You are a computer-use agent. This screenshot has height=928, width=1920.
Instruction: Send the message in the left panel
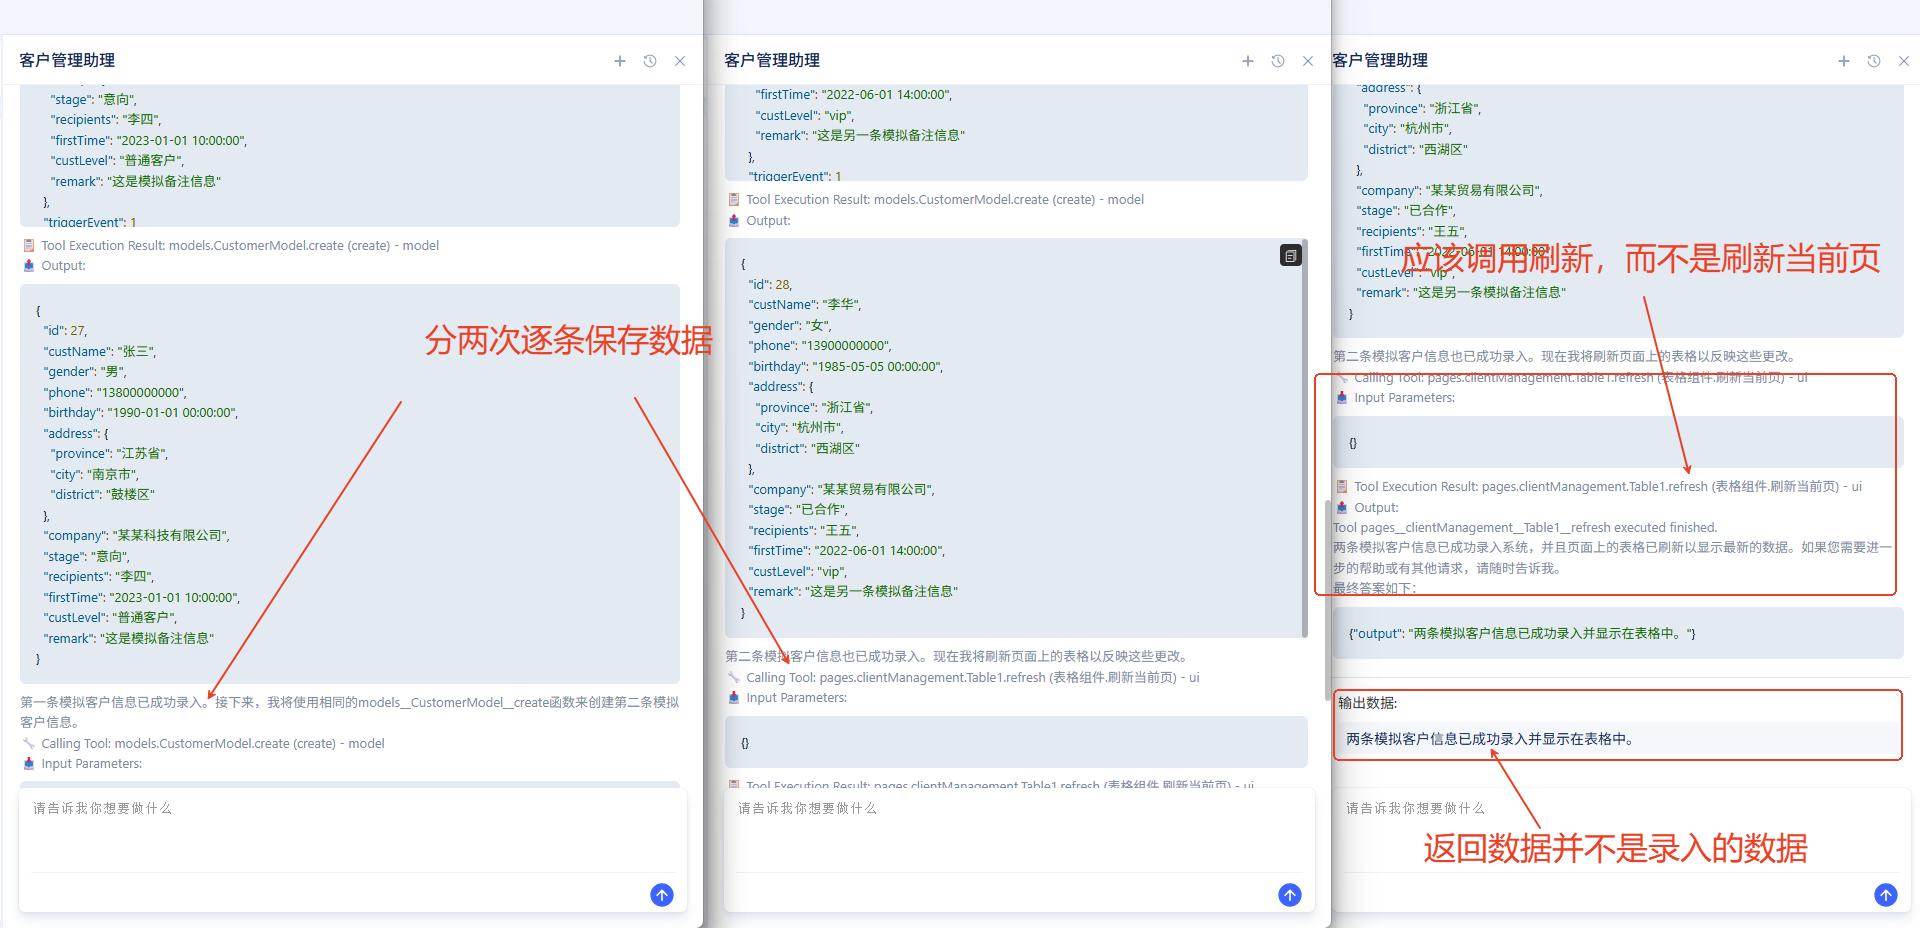pyautogui.click(x=662, y=895)
